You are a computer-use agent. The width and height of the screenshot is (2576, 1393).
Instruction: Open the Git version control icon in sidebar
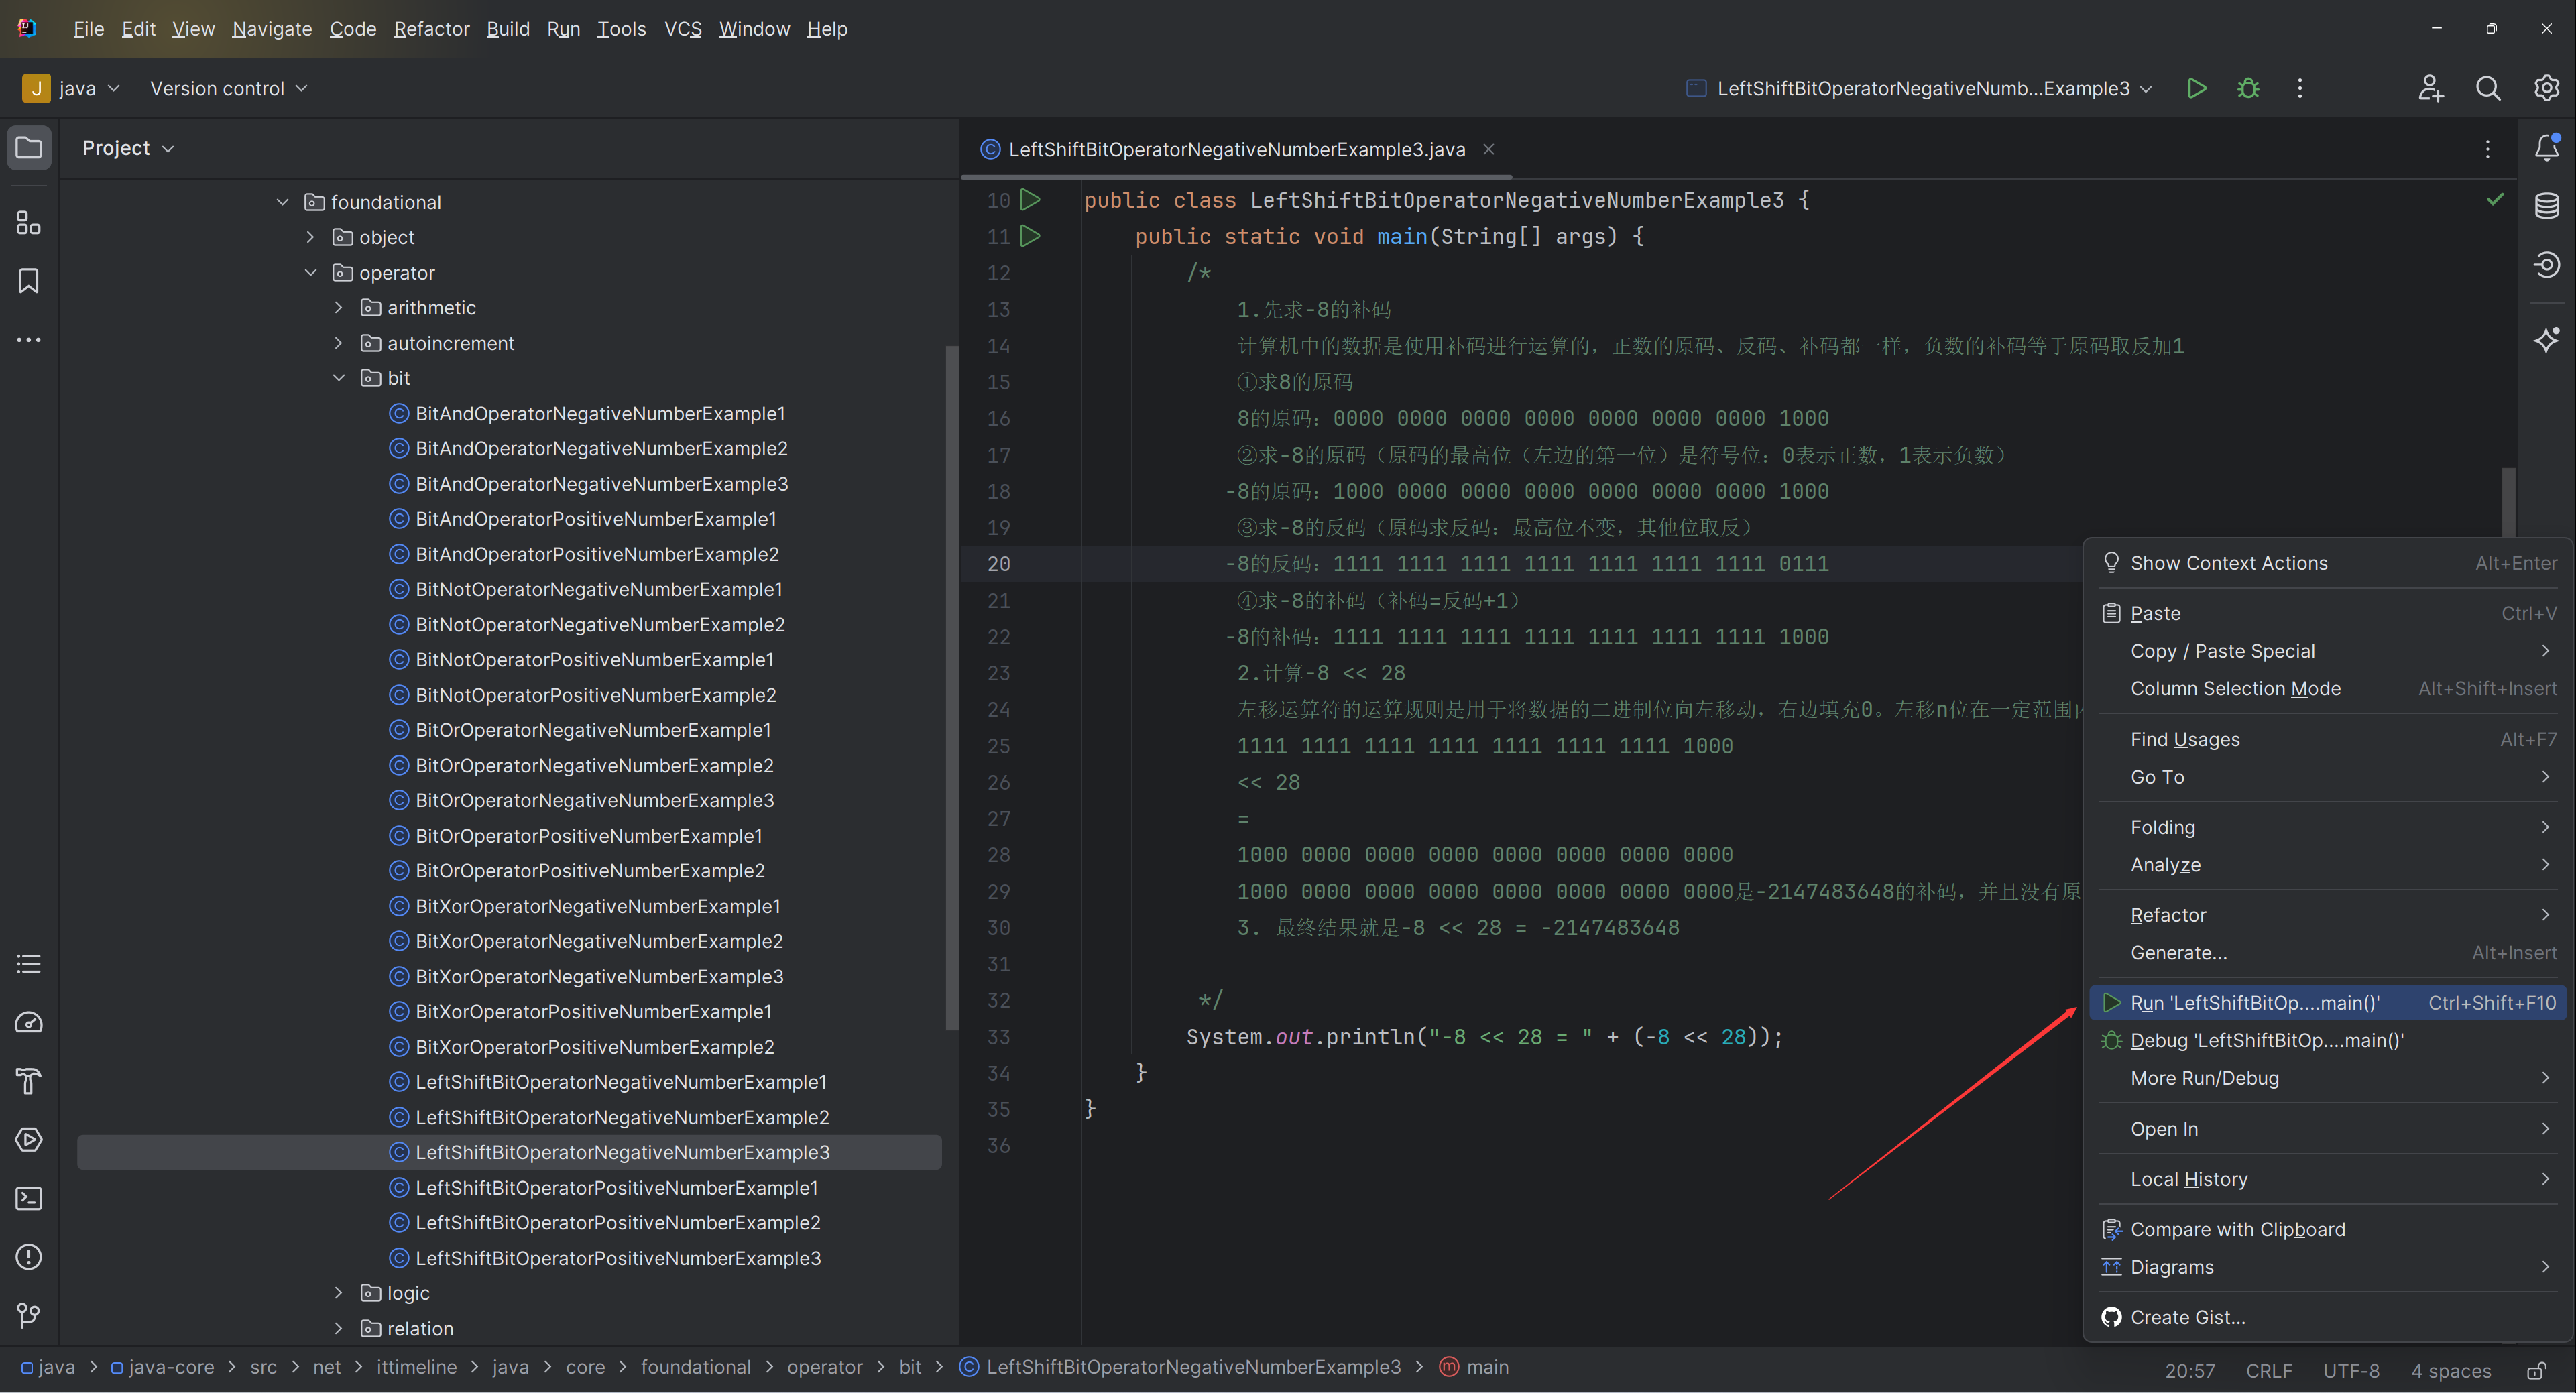pyautogui.click(x=29, y=1315)
